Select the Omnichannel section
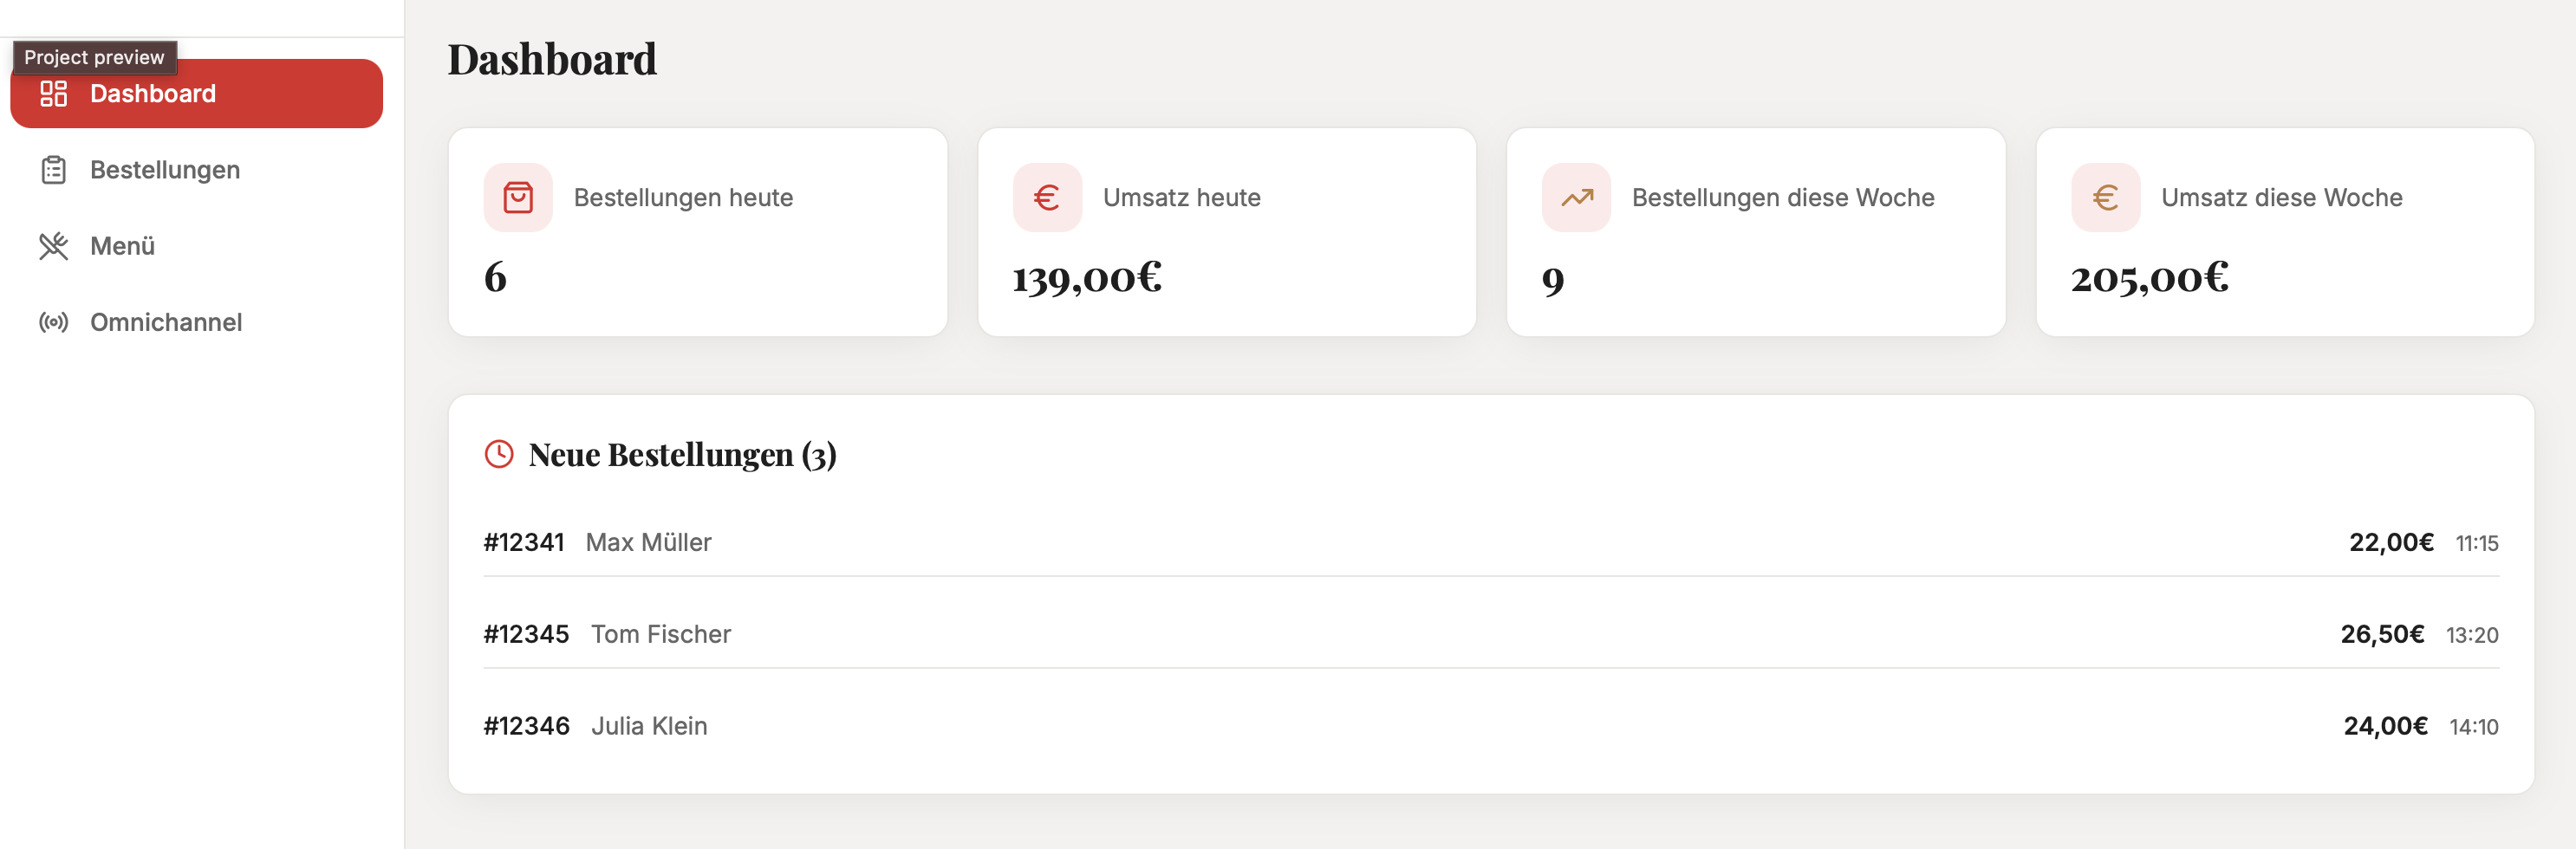 coord(166,322)
